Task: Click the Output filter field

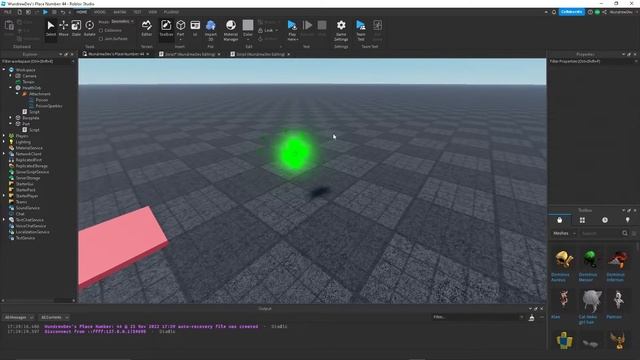Action: 478,317
